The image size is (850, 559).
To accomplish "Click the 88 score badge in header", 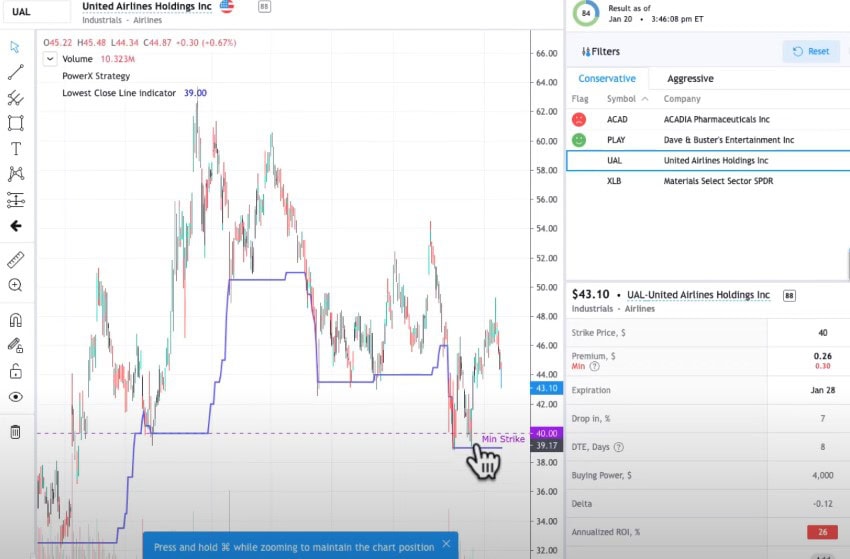I will coord(264,7).
